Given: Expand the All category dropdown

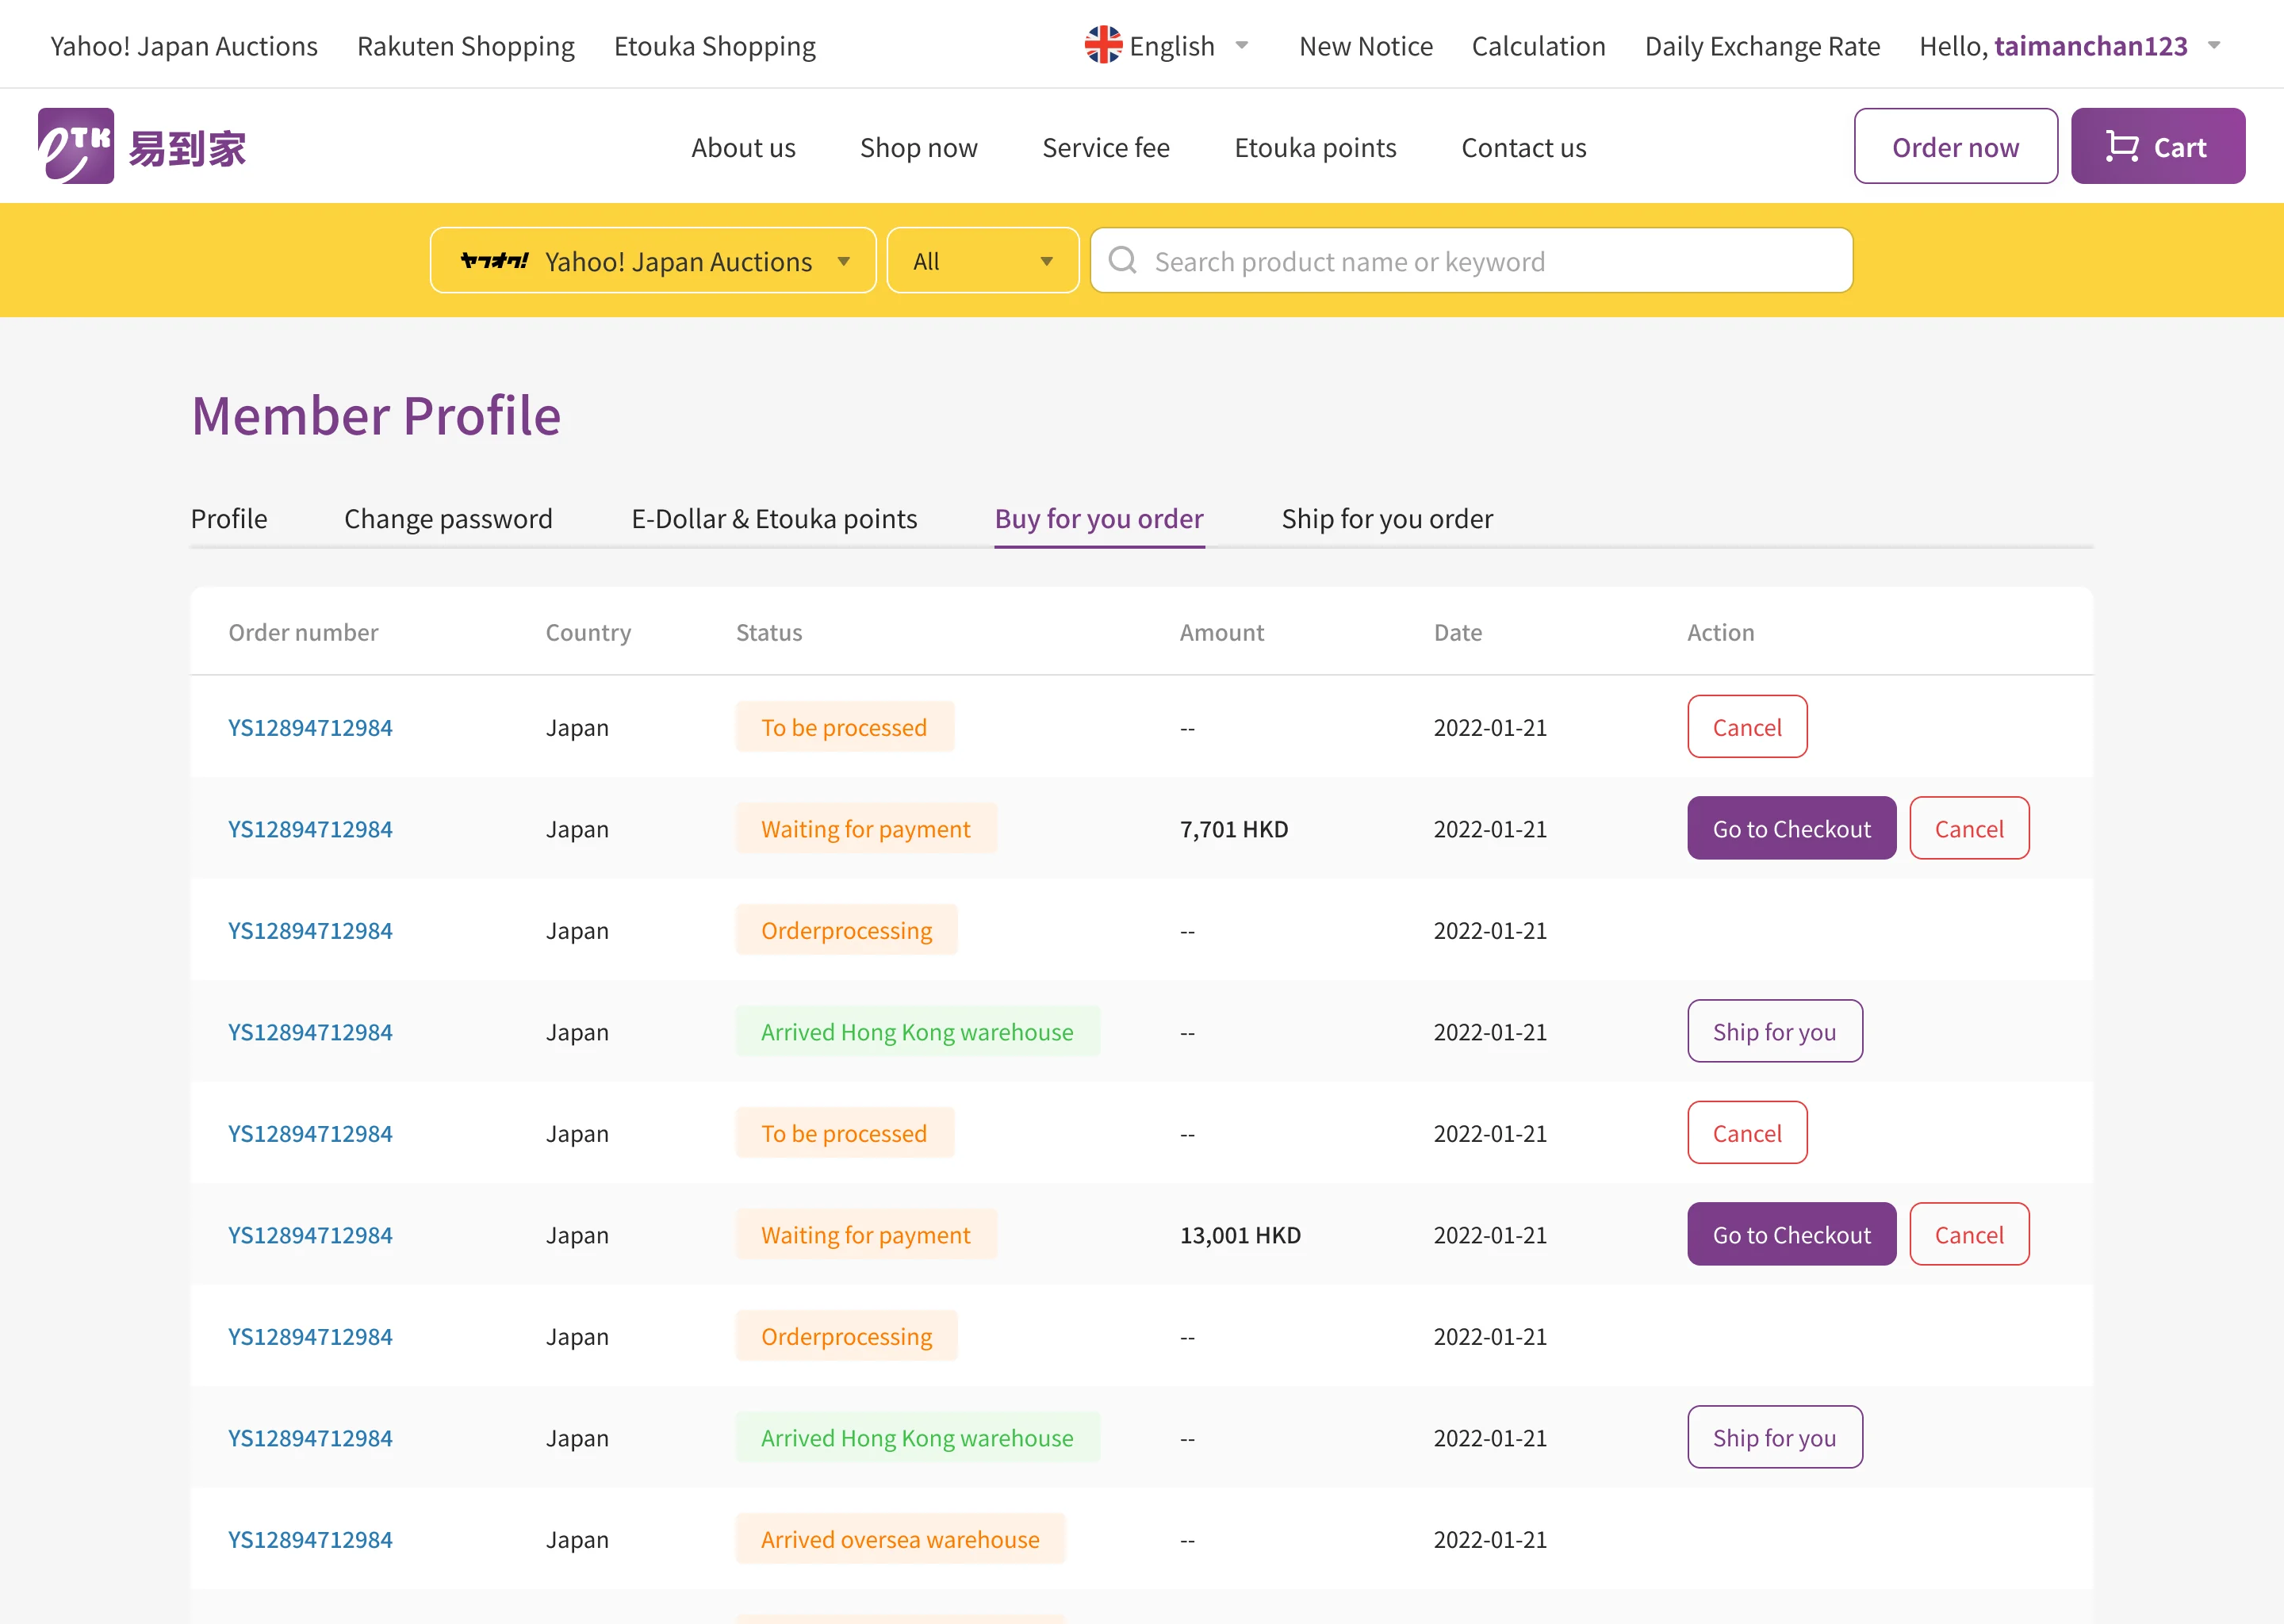Looking at the screenshot, I should [x=982, y=261].
